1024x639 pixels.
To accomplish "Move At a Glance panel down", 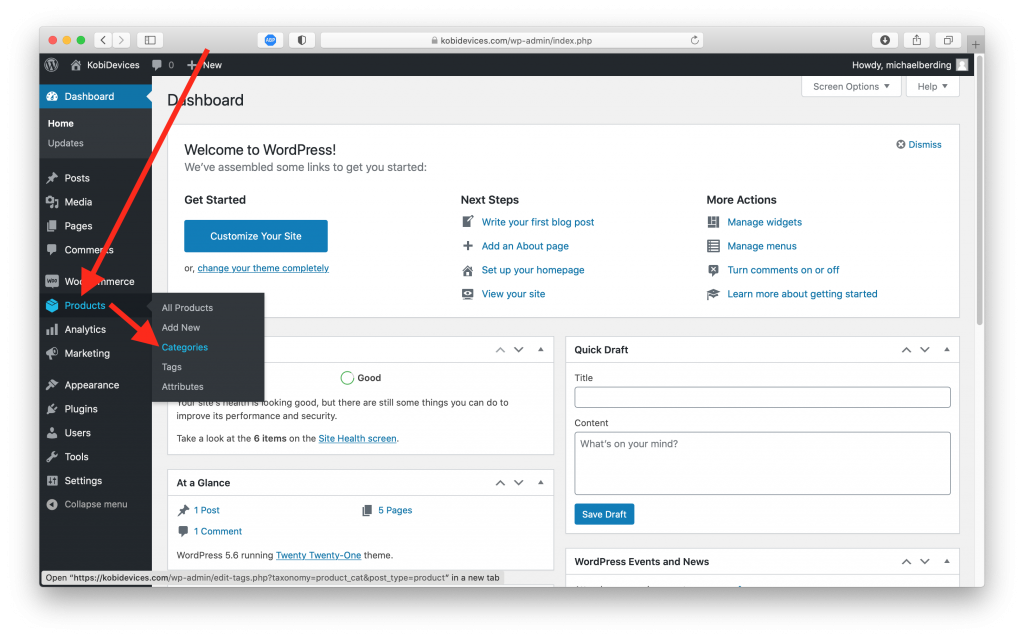I will [x=519, y=483].
